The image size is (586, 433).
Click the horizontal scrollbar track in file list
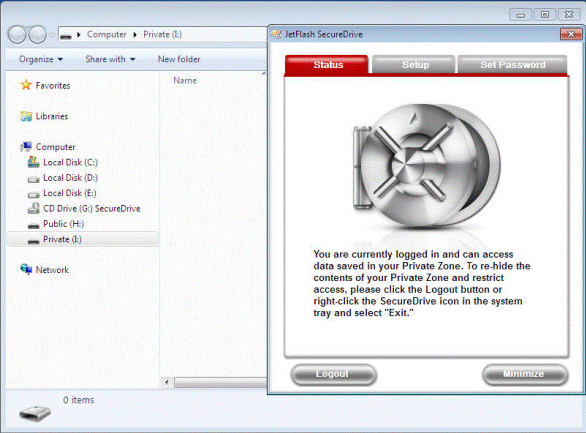[220, 382]
